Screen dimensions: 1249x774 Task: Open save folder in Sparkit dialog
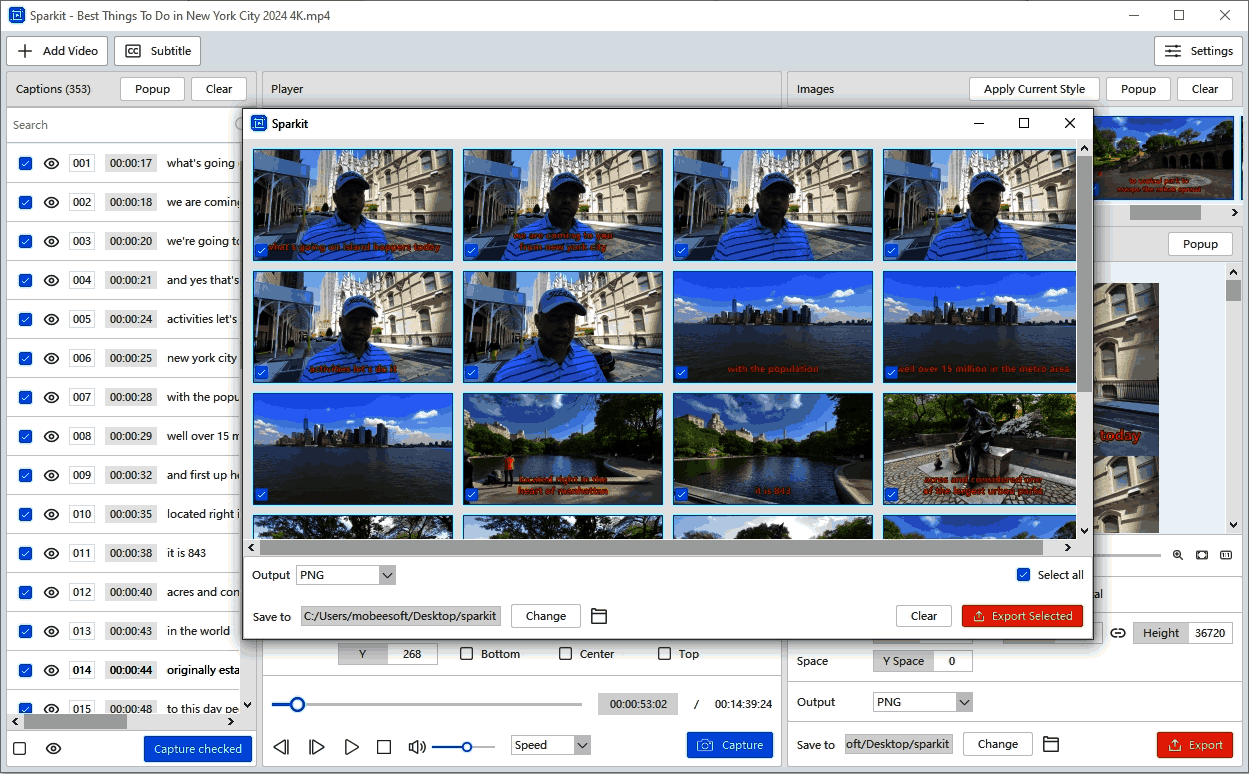(599, 616)
